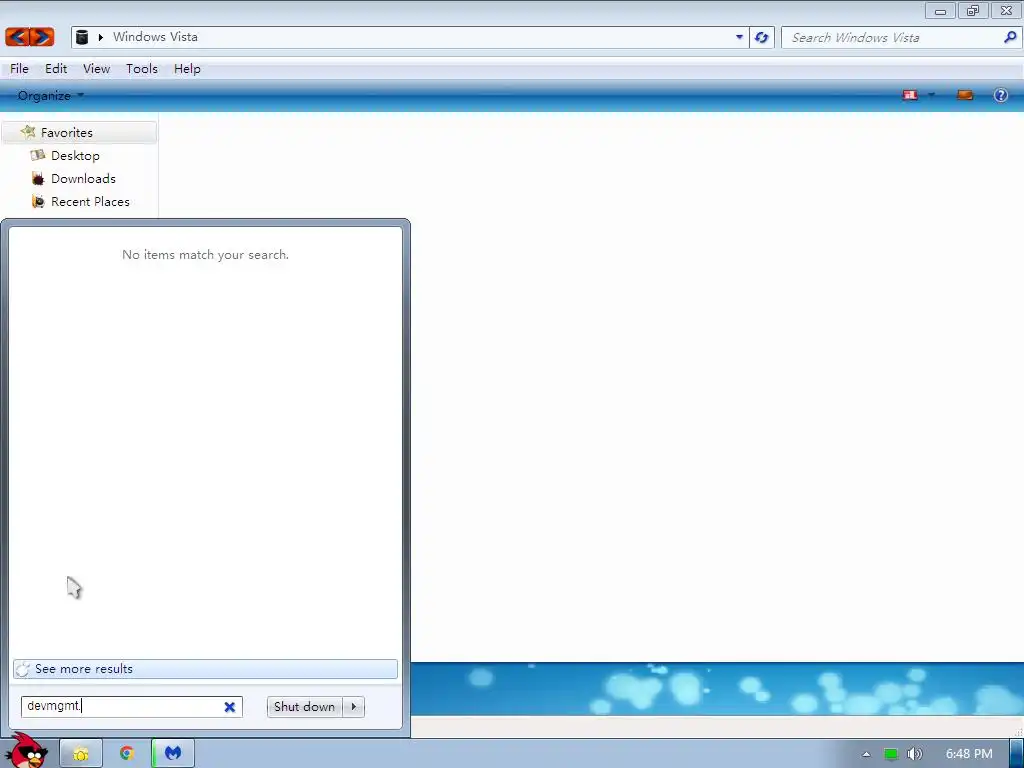Open the volume control tray icon
The width and height of the screenshot is (1024, 768).
(914, 754)
